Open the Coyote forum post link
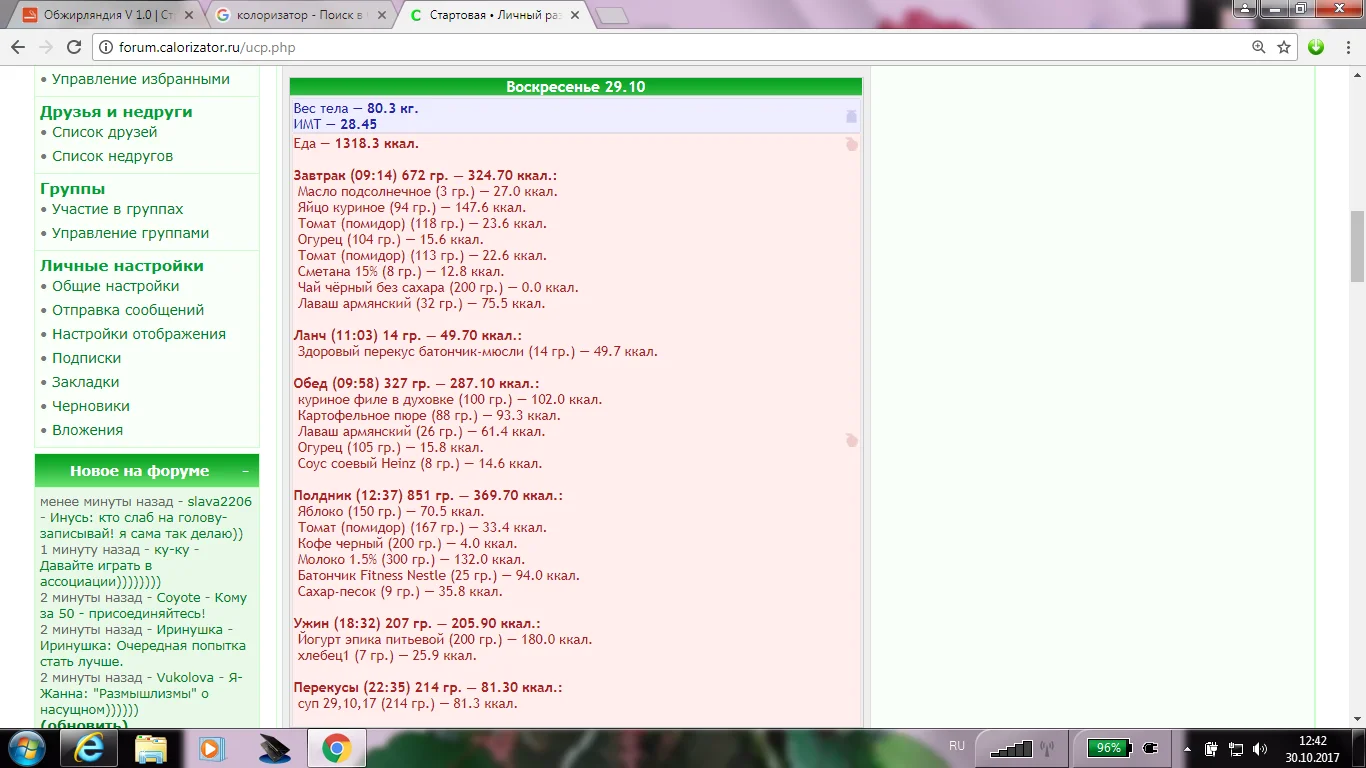 pyautogui.click(x=179, y=597)
